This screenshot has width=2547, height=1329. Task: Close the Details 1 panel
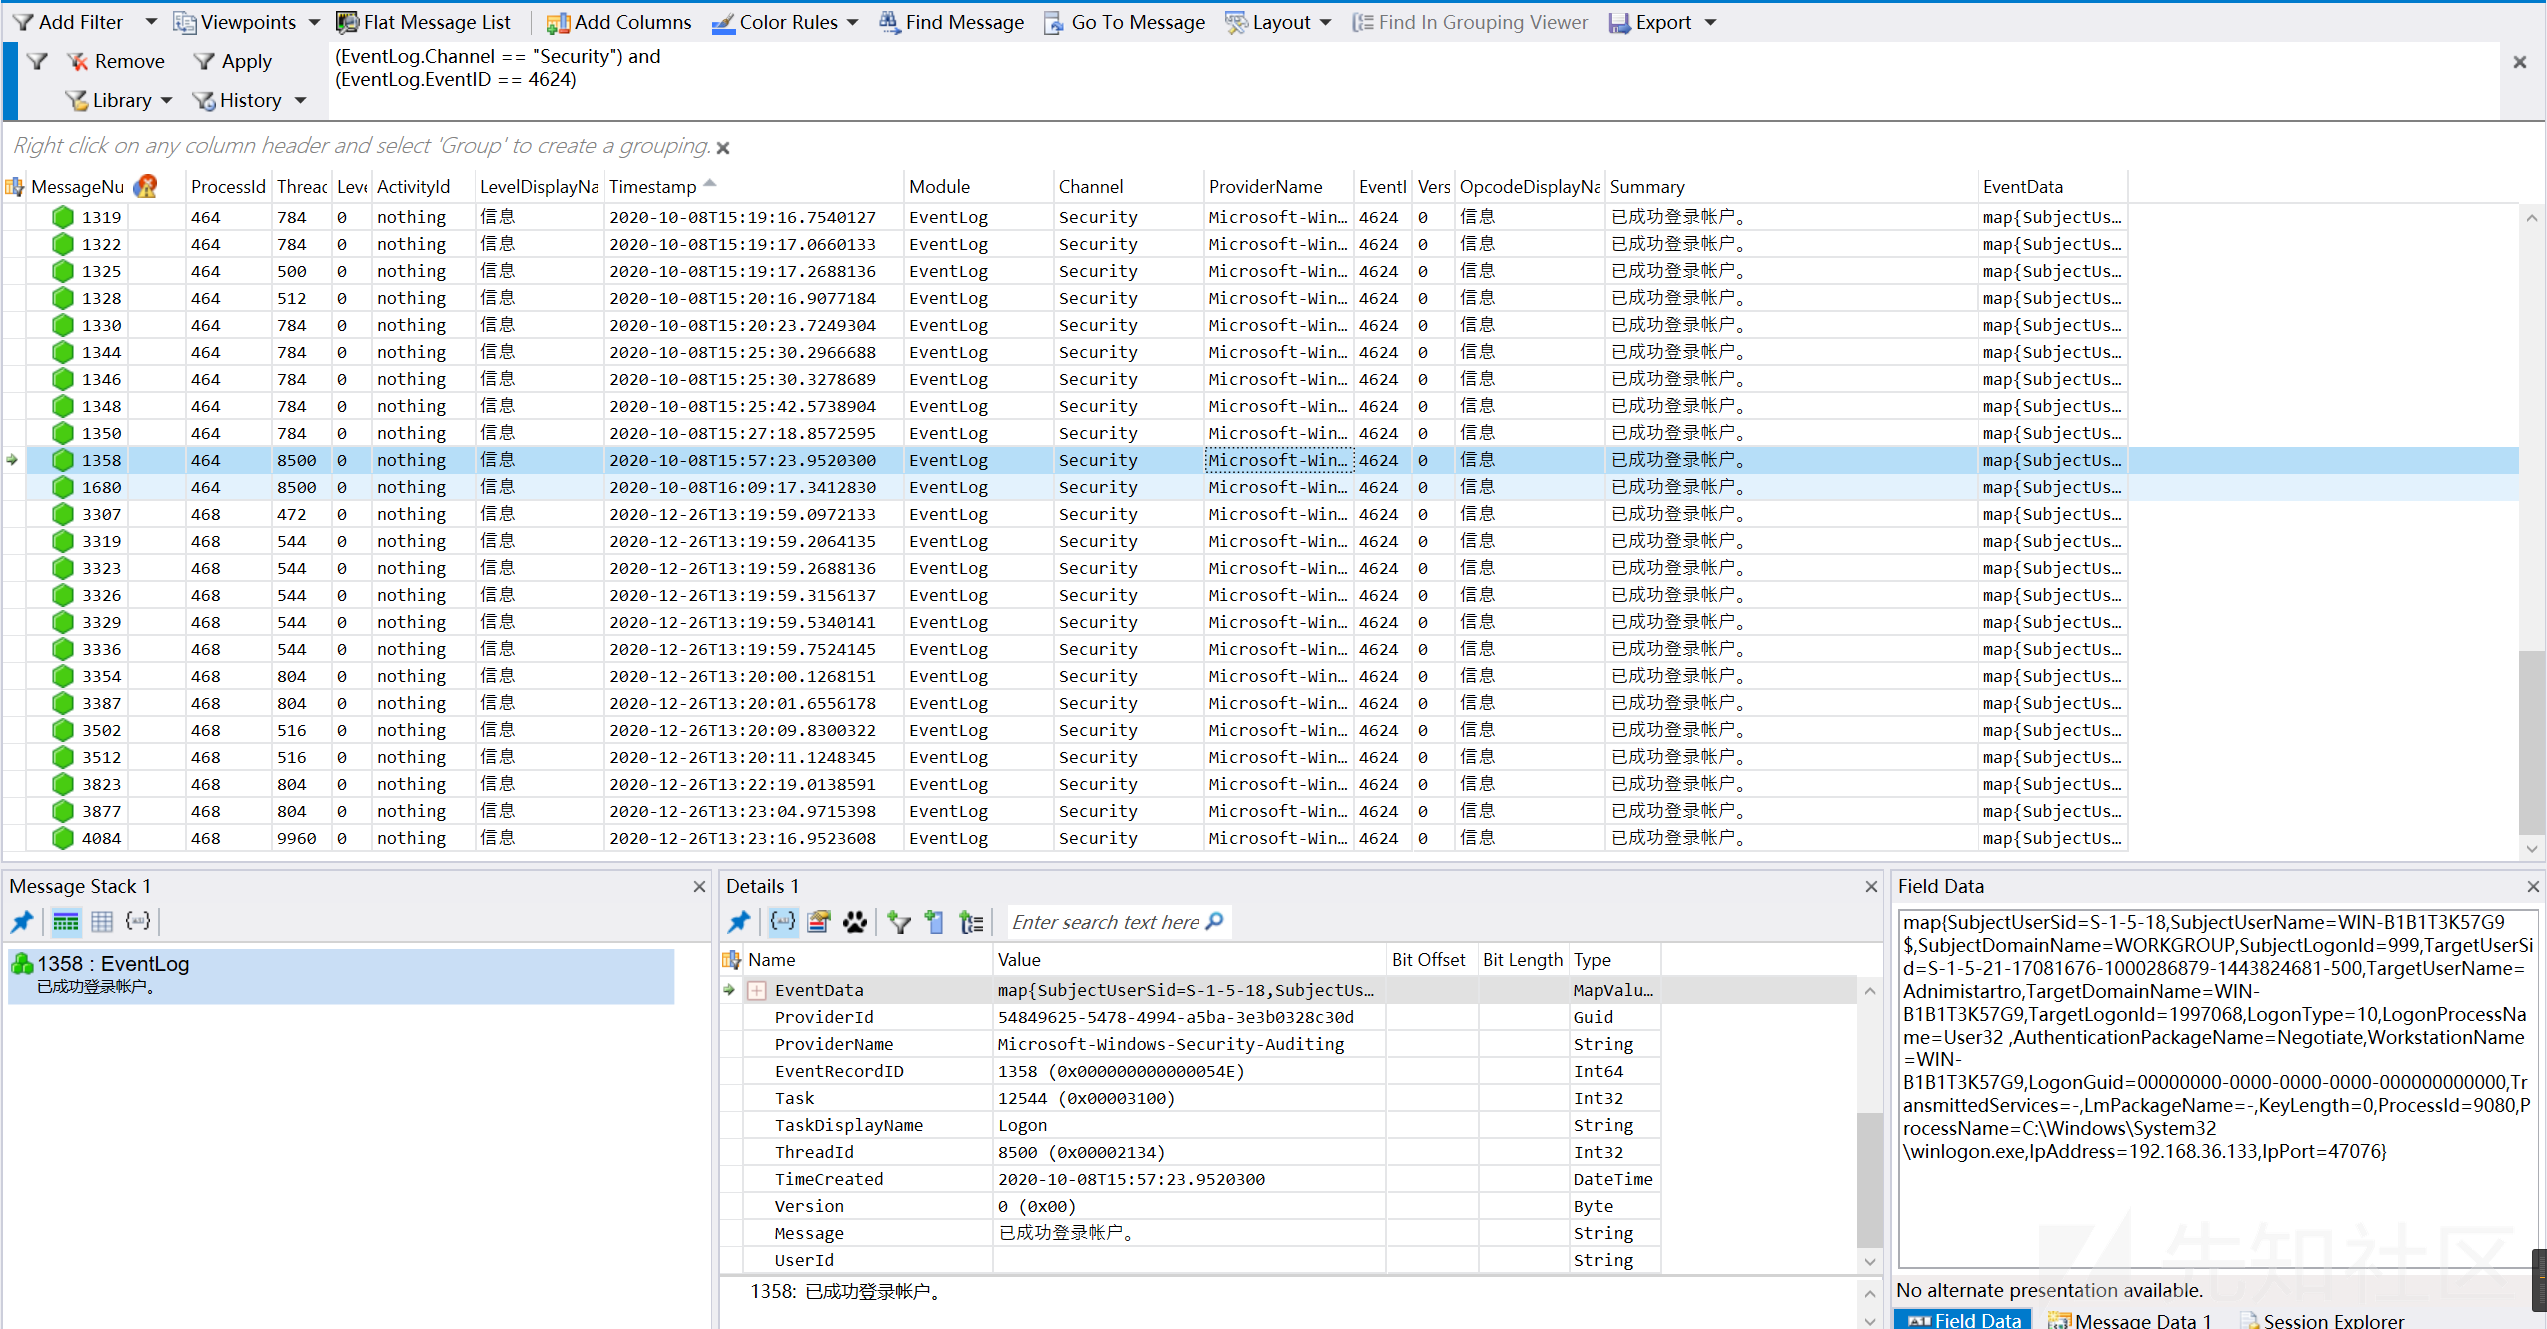pos(1871,886)
